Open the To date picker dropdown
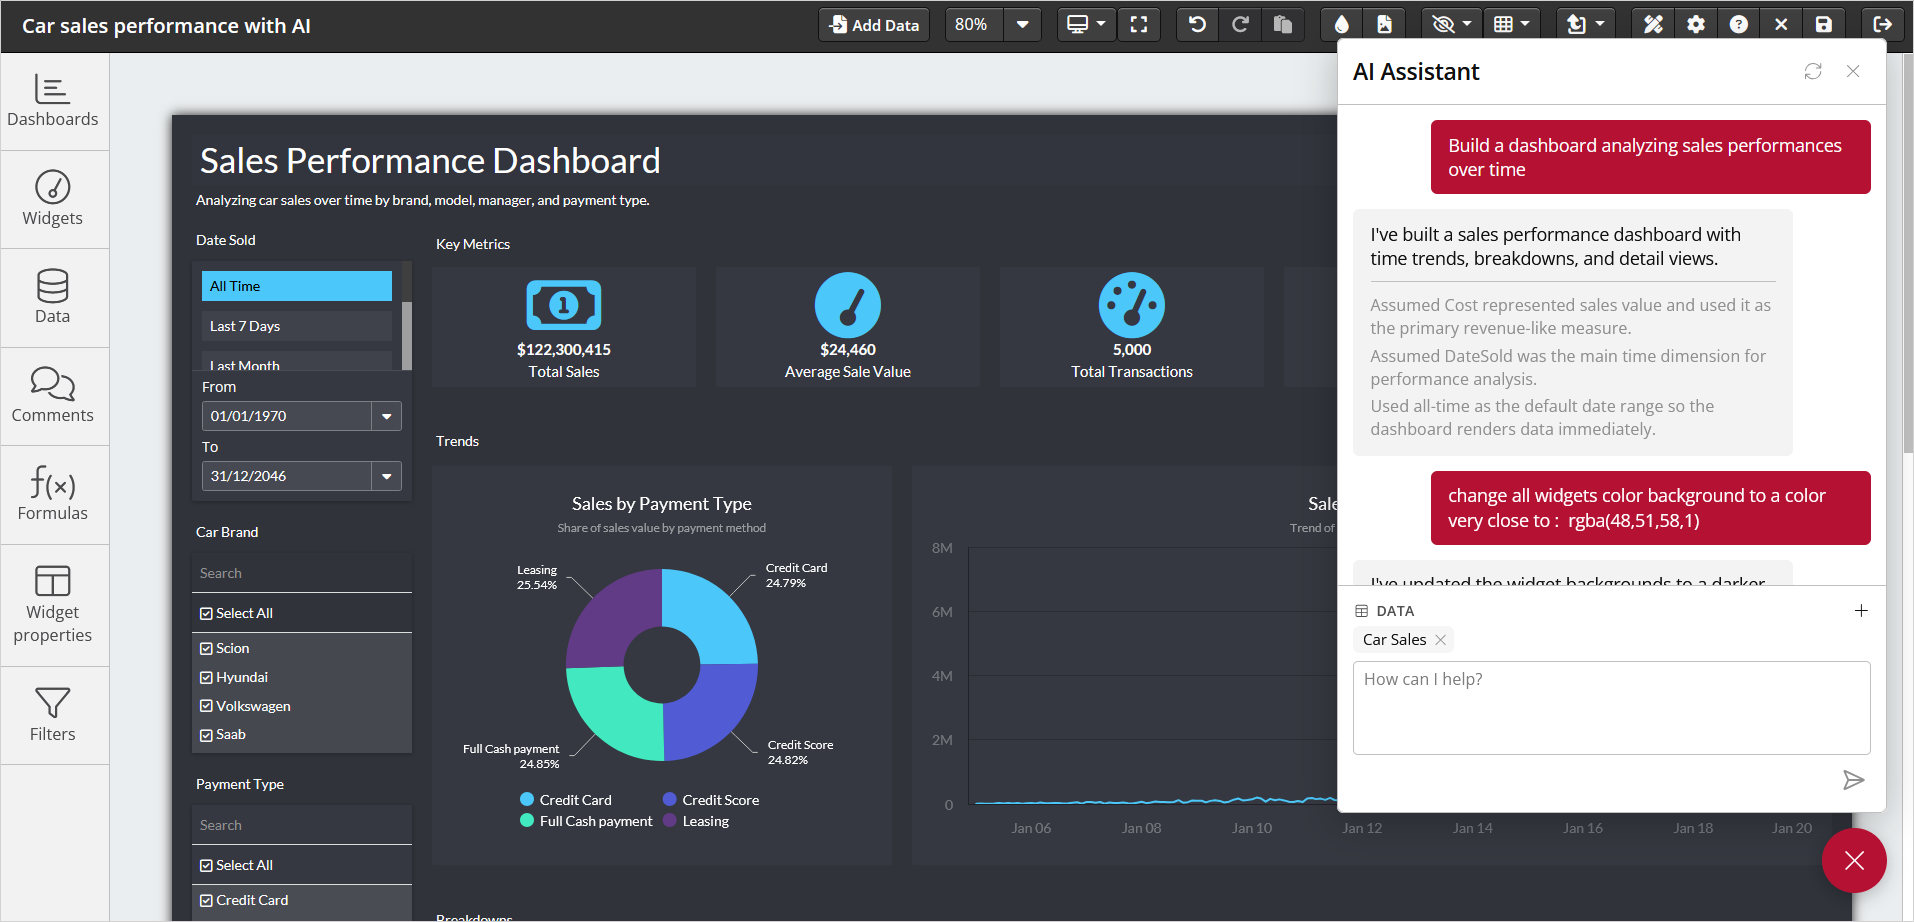The image size is (1914, 922). coord(387,476)
